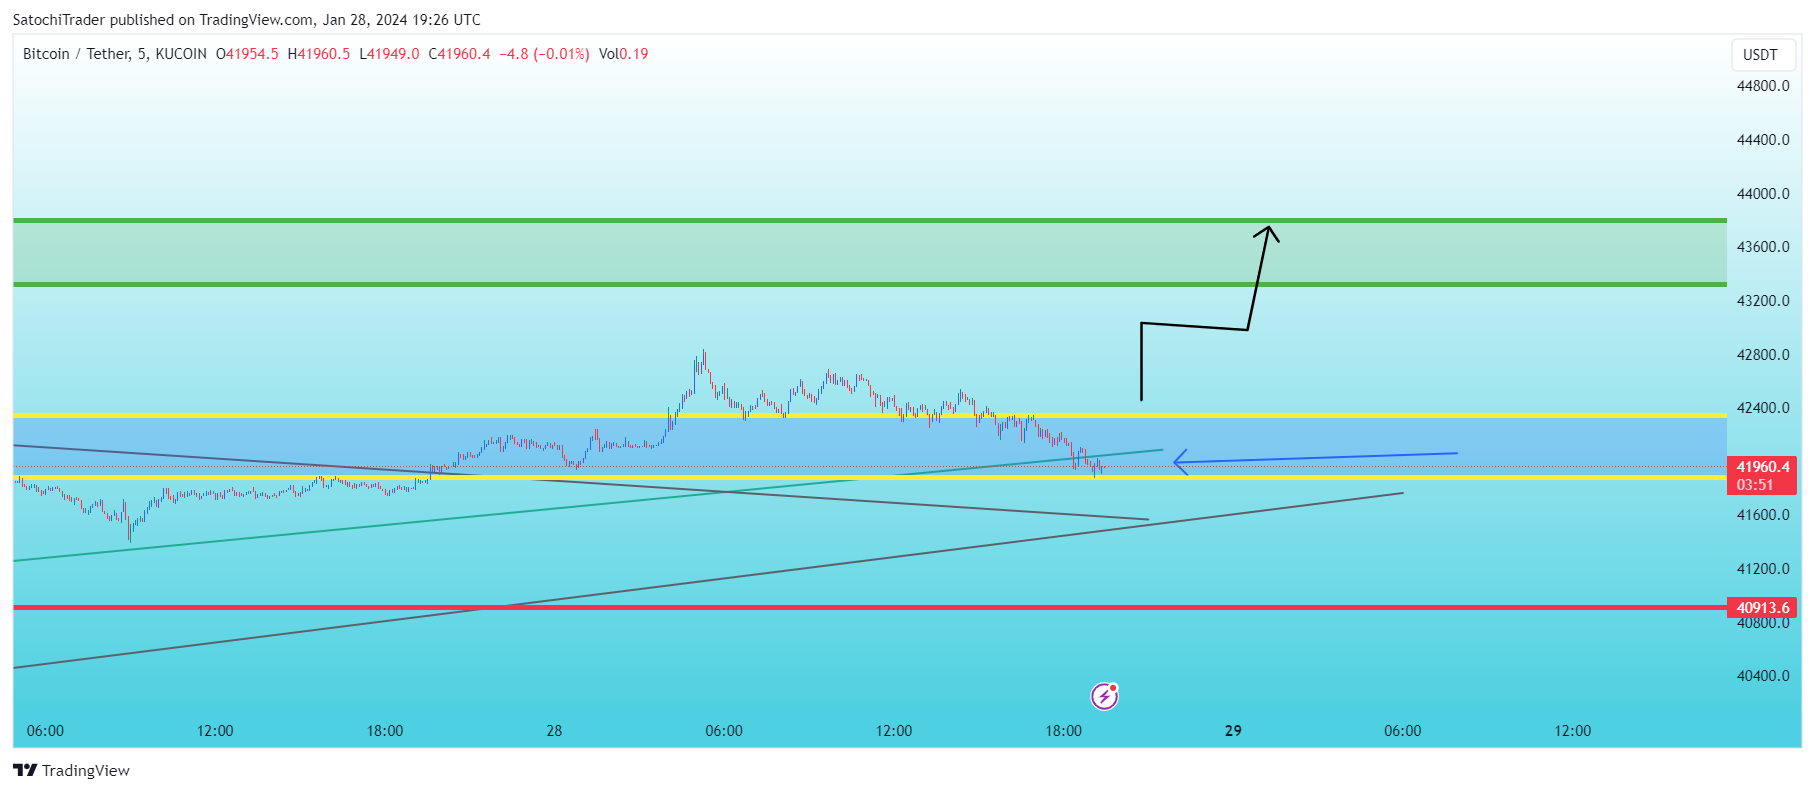
Task: Click the 44400.0 price axis label
Action: coord(1763,140)
